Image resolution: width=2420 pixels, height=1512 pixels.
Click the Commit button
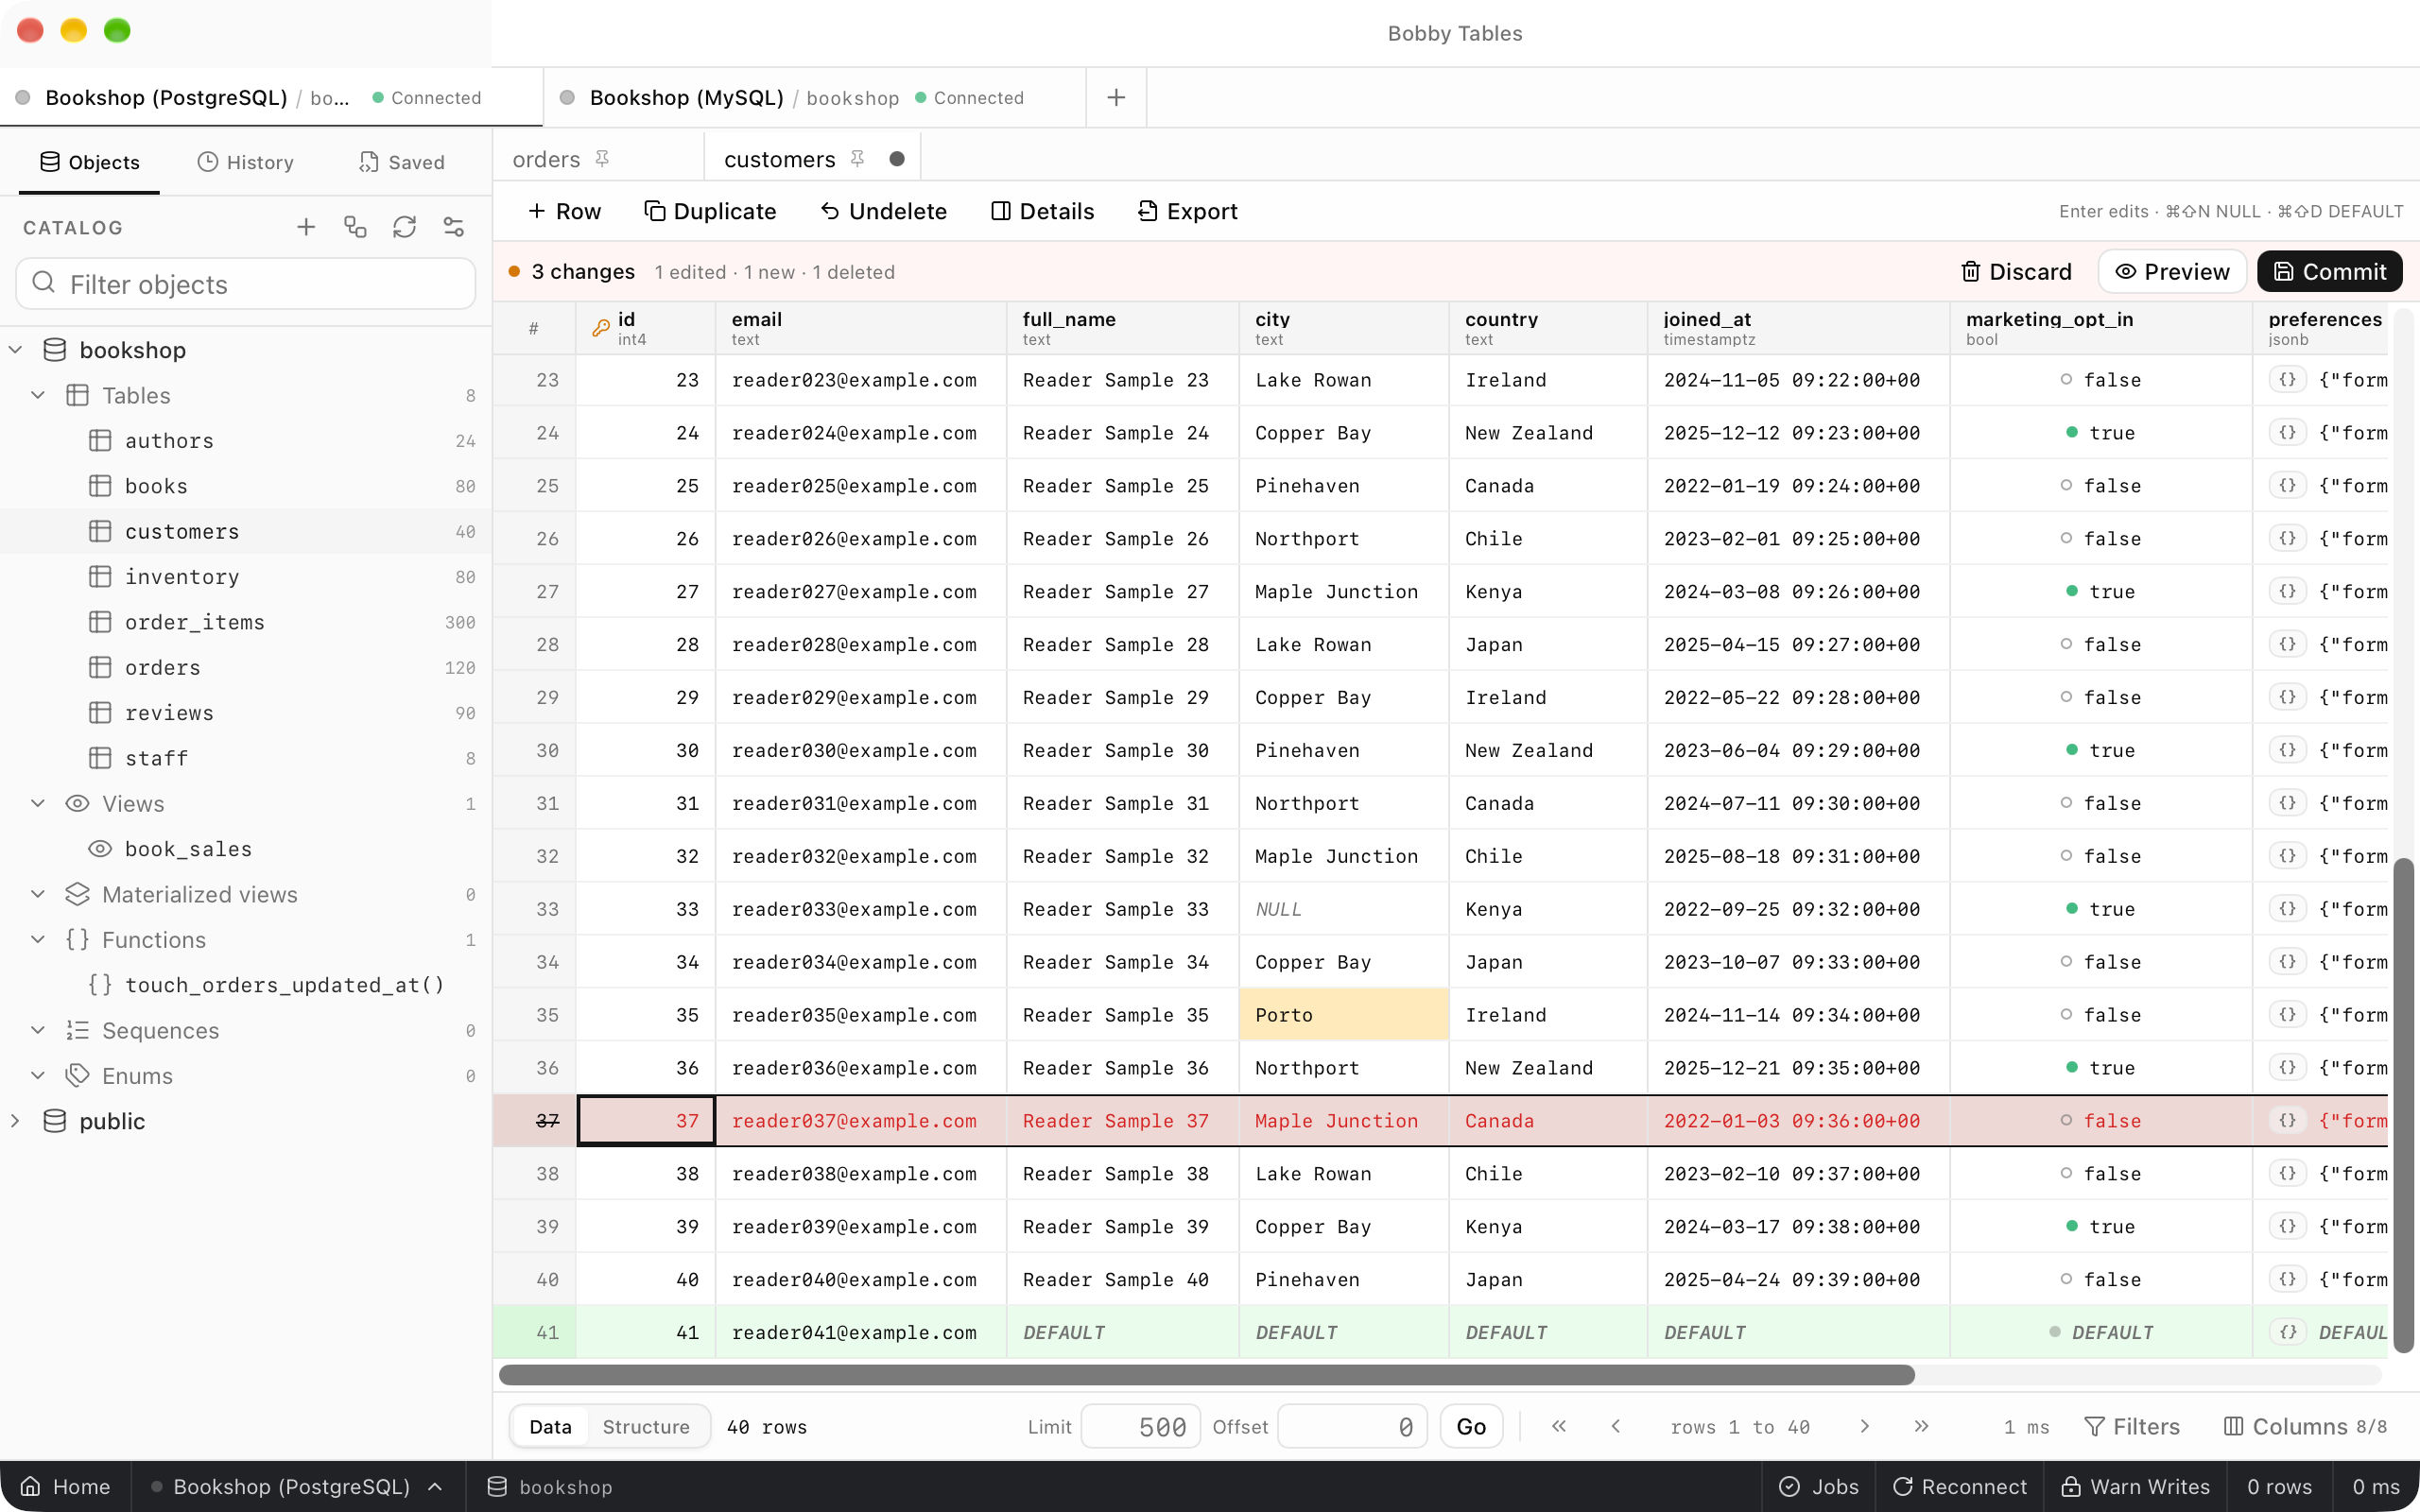click(2329, 272)
